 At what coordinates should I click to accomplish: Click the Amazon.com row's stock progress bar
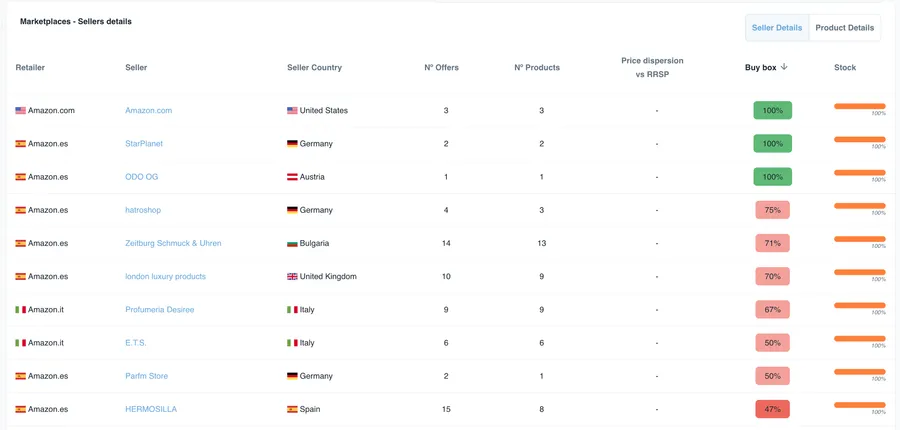point(859,106)
